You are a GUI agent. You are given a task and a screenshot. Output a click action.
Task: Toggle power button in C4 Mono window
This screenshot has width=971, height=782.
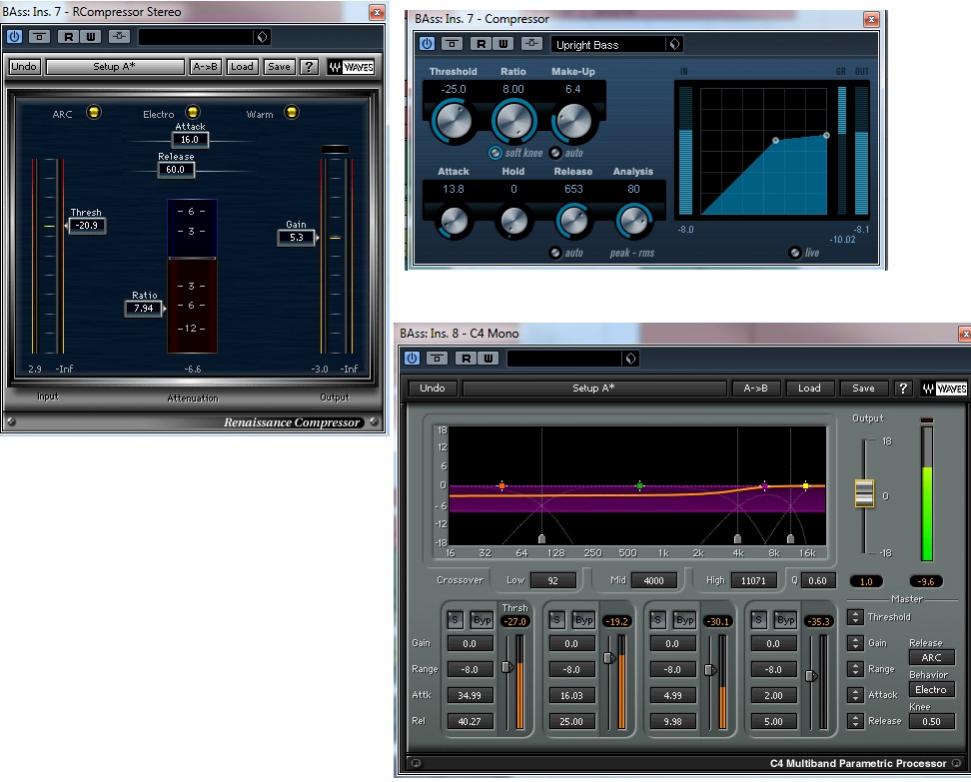click(x=412, y=358)
